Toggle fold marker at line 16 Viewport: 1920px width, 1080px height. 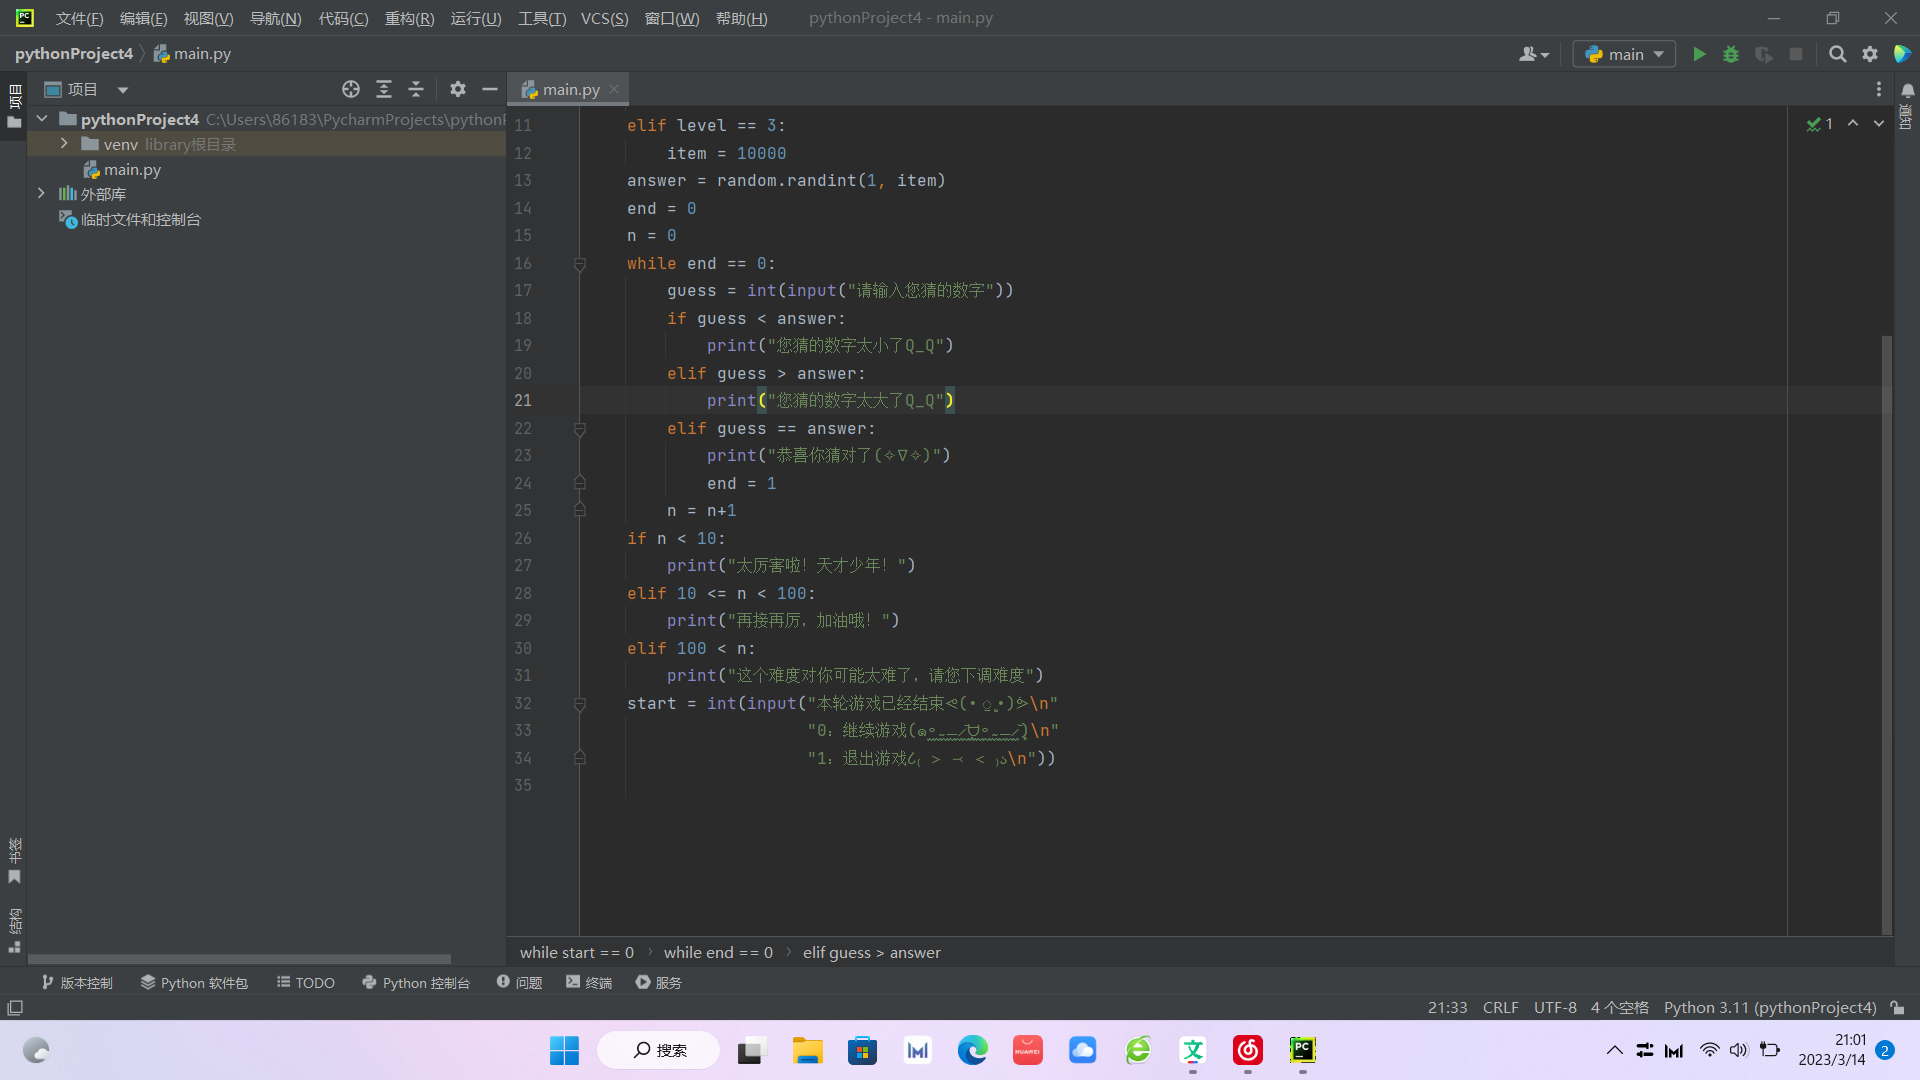coord(579,264)
